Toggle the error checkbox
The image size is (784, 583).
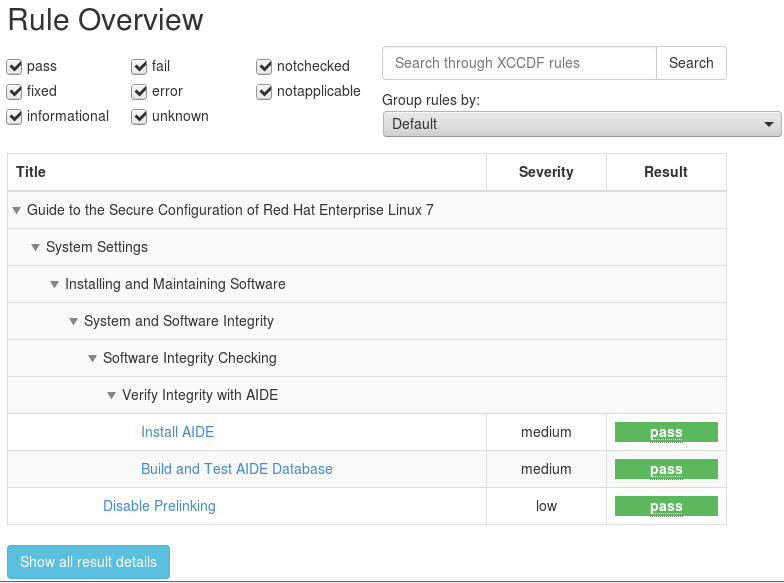(140, 92)
